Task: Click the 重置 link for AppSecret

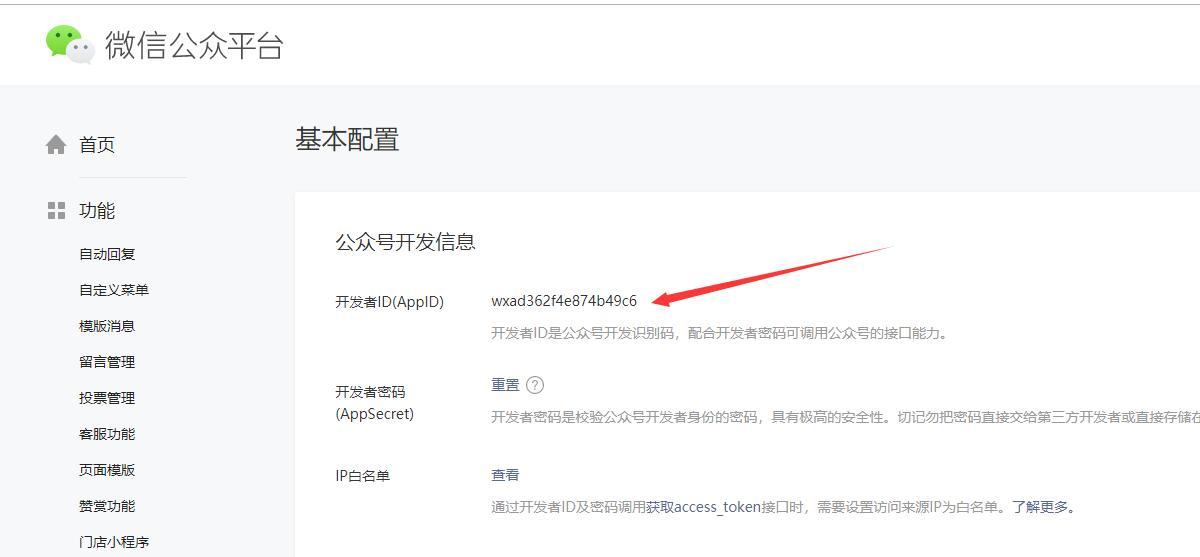Action: [505, 385]
